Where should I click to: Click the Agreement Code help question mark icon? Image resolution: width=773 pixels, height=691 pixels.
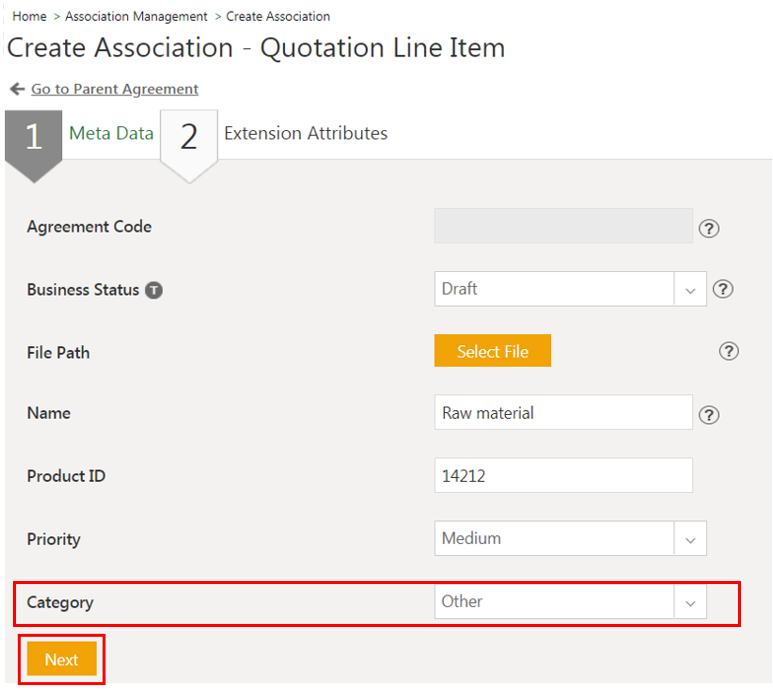coord(709,228)
